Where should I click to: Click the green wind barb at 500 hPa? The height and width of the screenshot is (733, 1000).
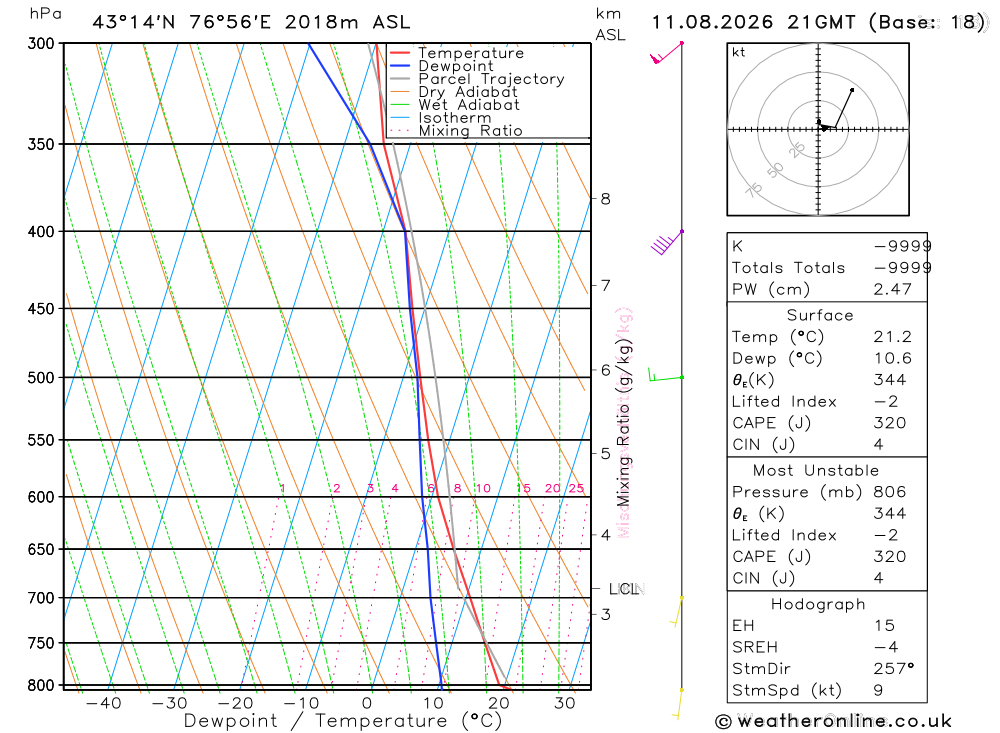(x=666, y=374)
